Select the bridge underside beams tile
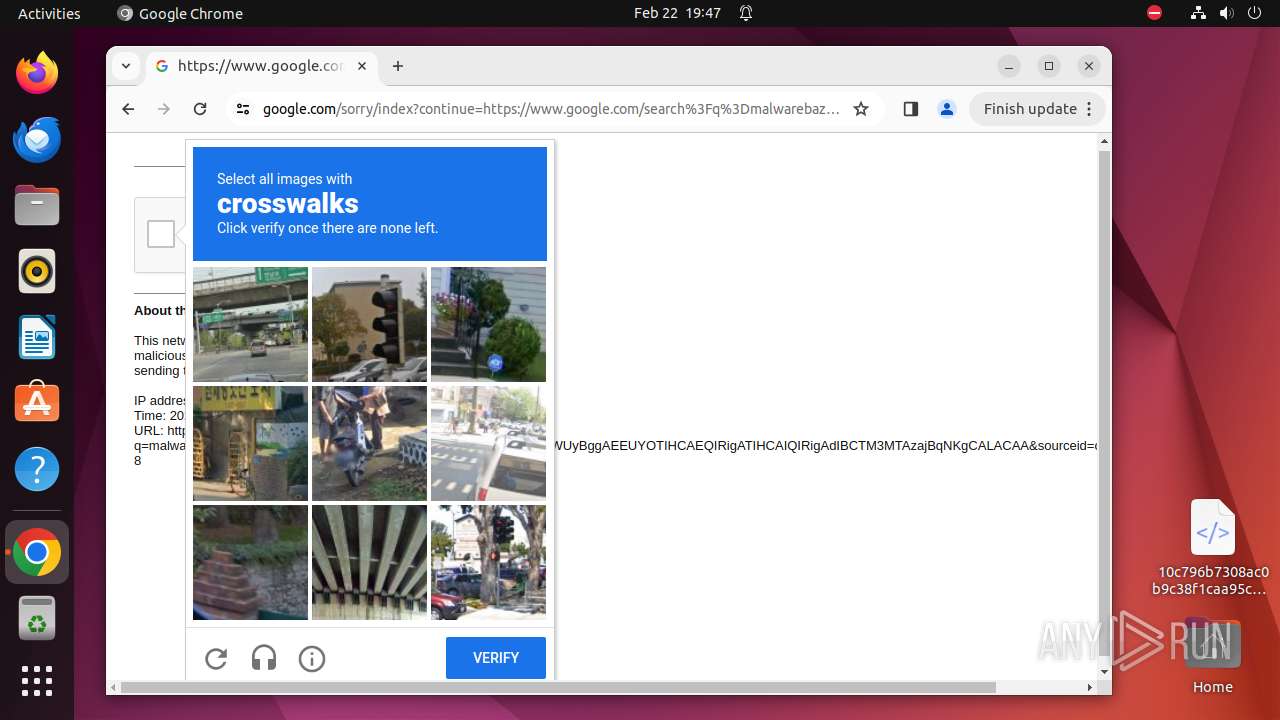Image resolution: width=1280 pixels, height=720 pixels. [x=369, y=562]
